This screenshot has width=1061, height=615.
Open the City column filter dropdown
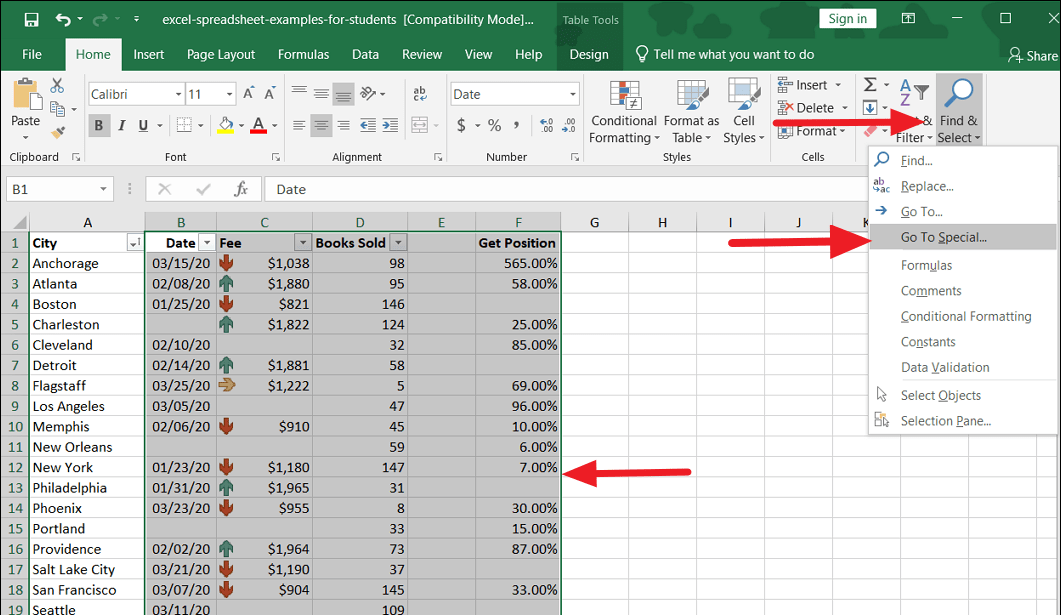[133, 243]
